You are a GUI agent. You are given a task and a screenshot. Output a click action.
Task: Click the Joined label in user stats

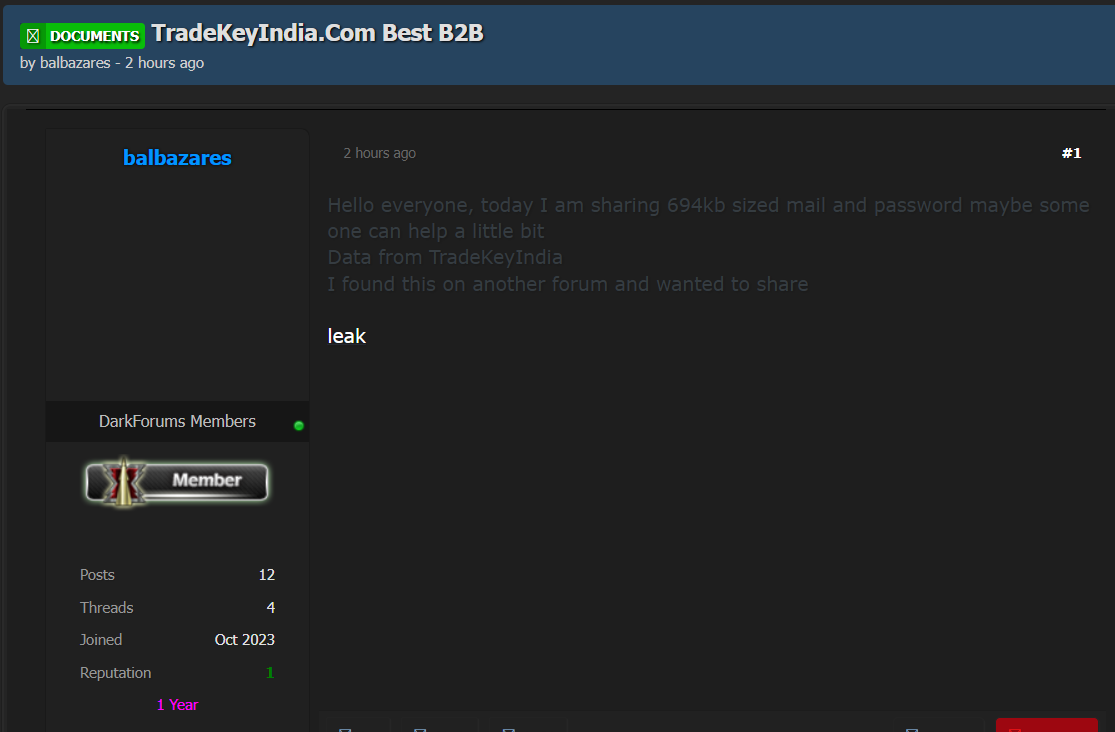click(101, 640)
